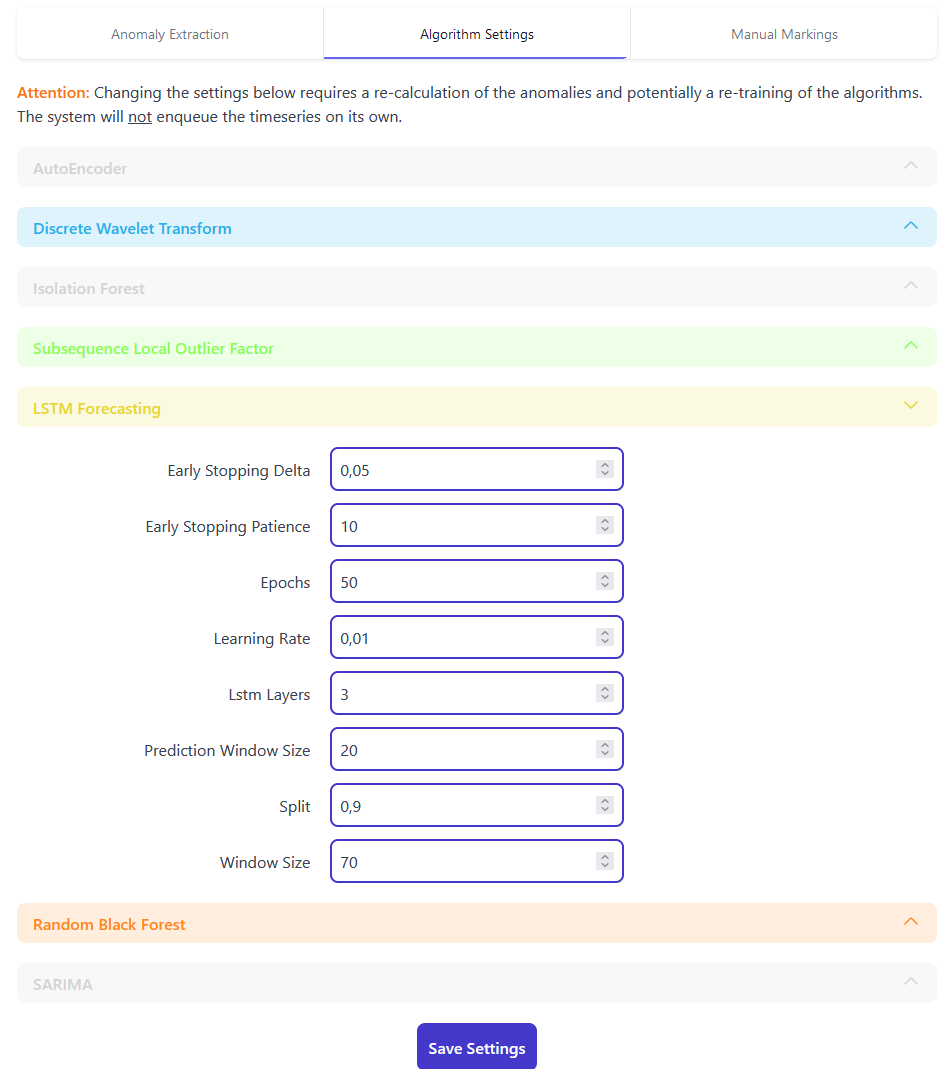Expand the Isolation Forest chevron
Viewport: 945px width, 1069px height.
910,286
